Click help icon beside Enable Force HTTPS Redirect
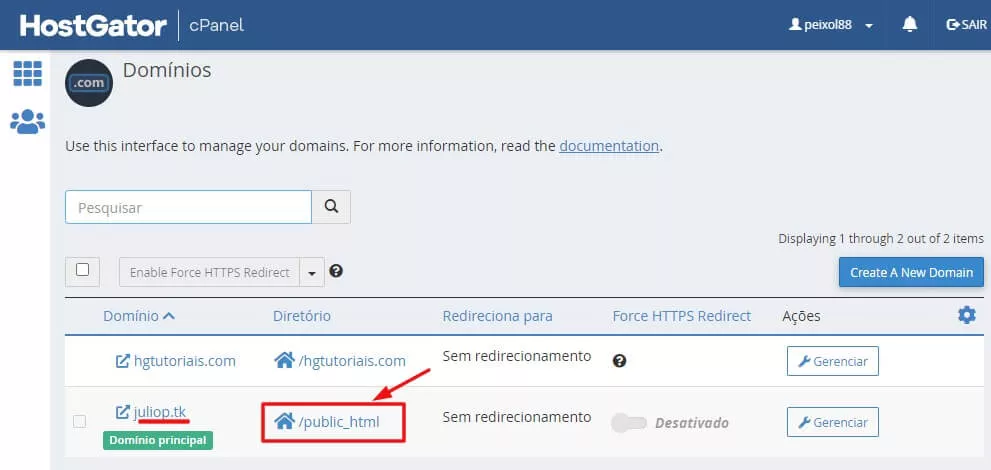Screen dimensions: 991x470 tap(336, 271)
